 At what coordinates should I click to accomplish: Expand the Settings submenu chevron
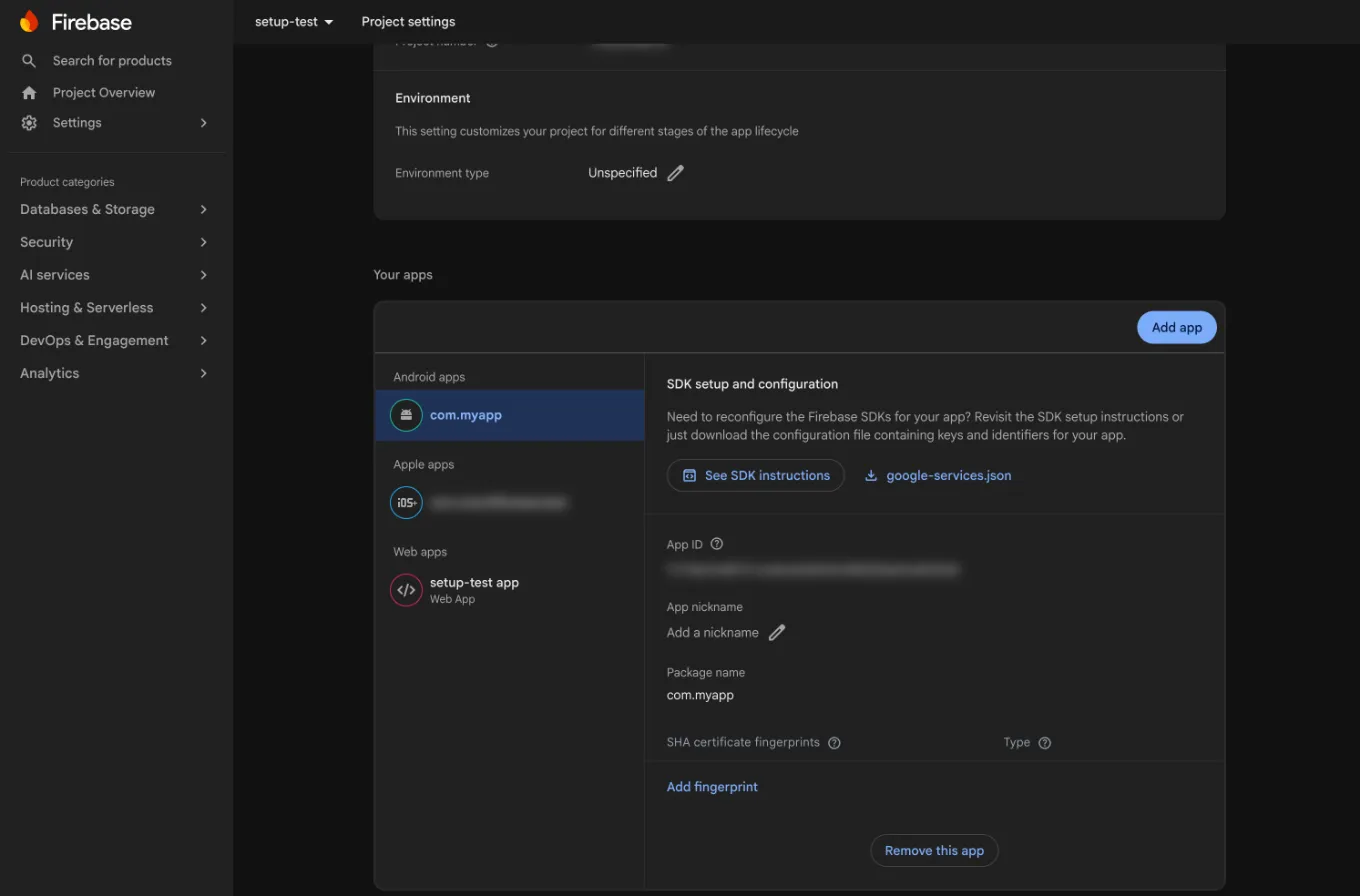pos(204,123)
